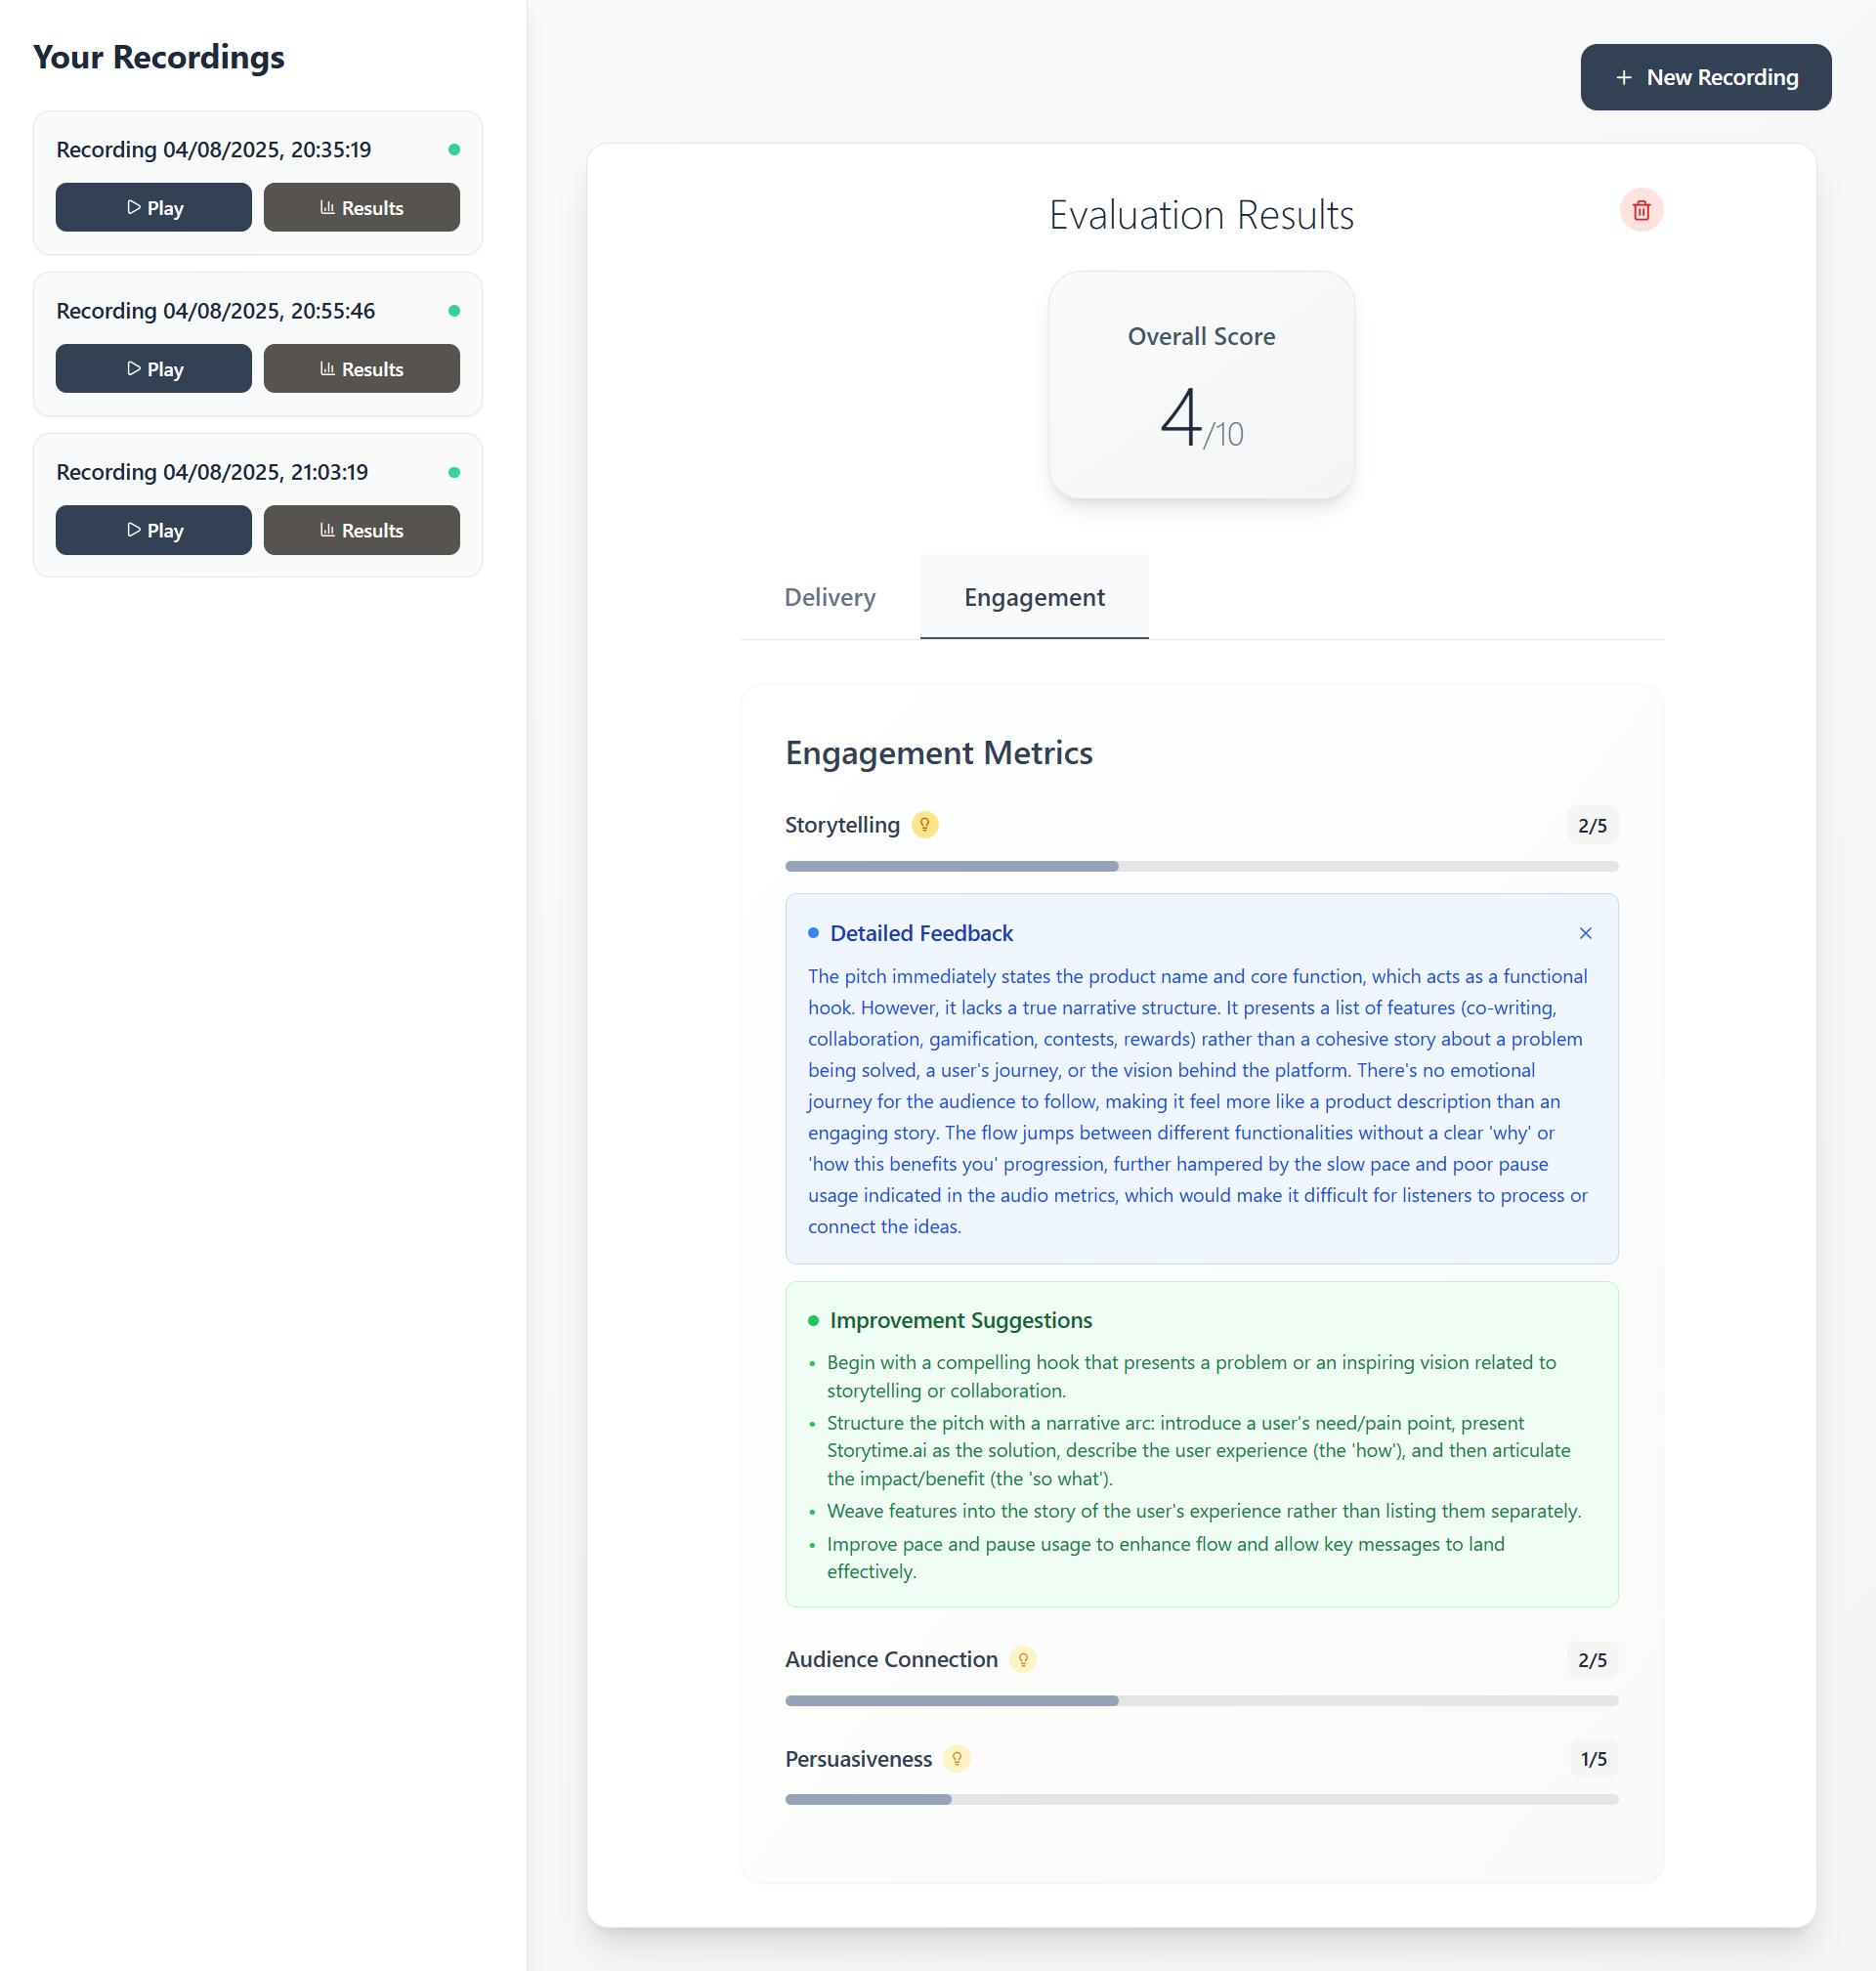Click green status dot on 21:03:19 recording
The image size is (1876, 1971).
(454, 472)
